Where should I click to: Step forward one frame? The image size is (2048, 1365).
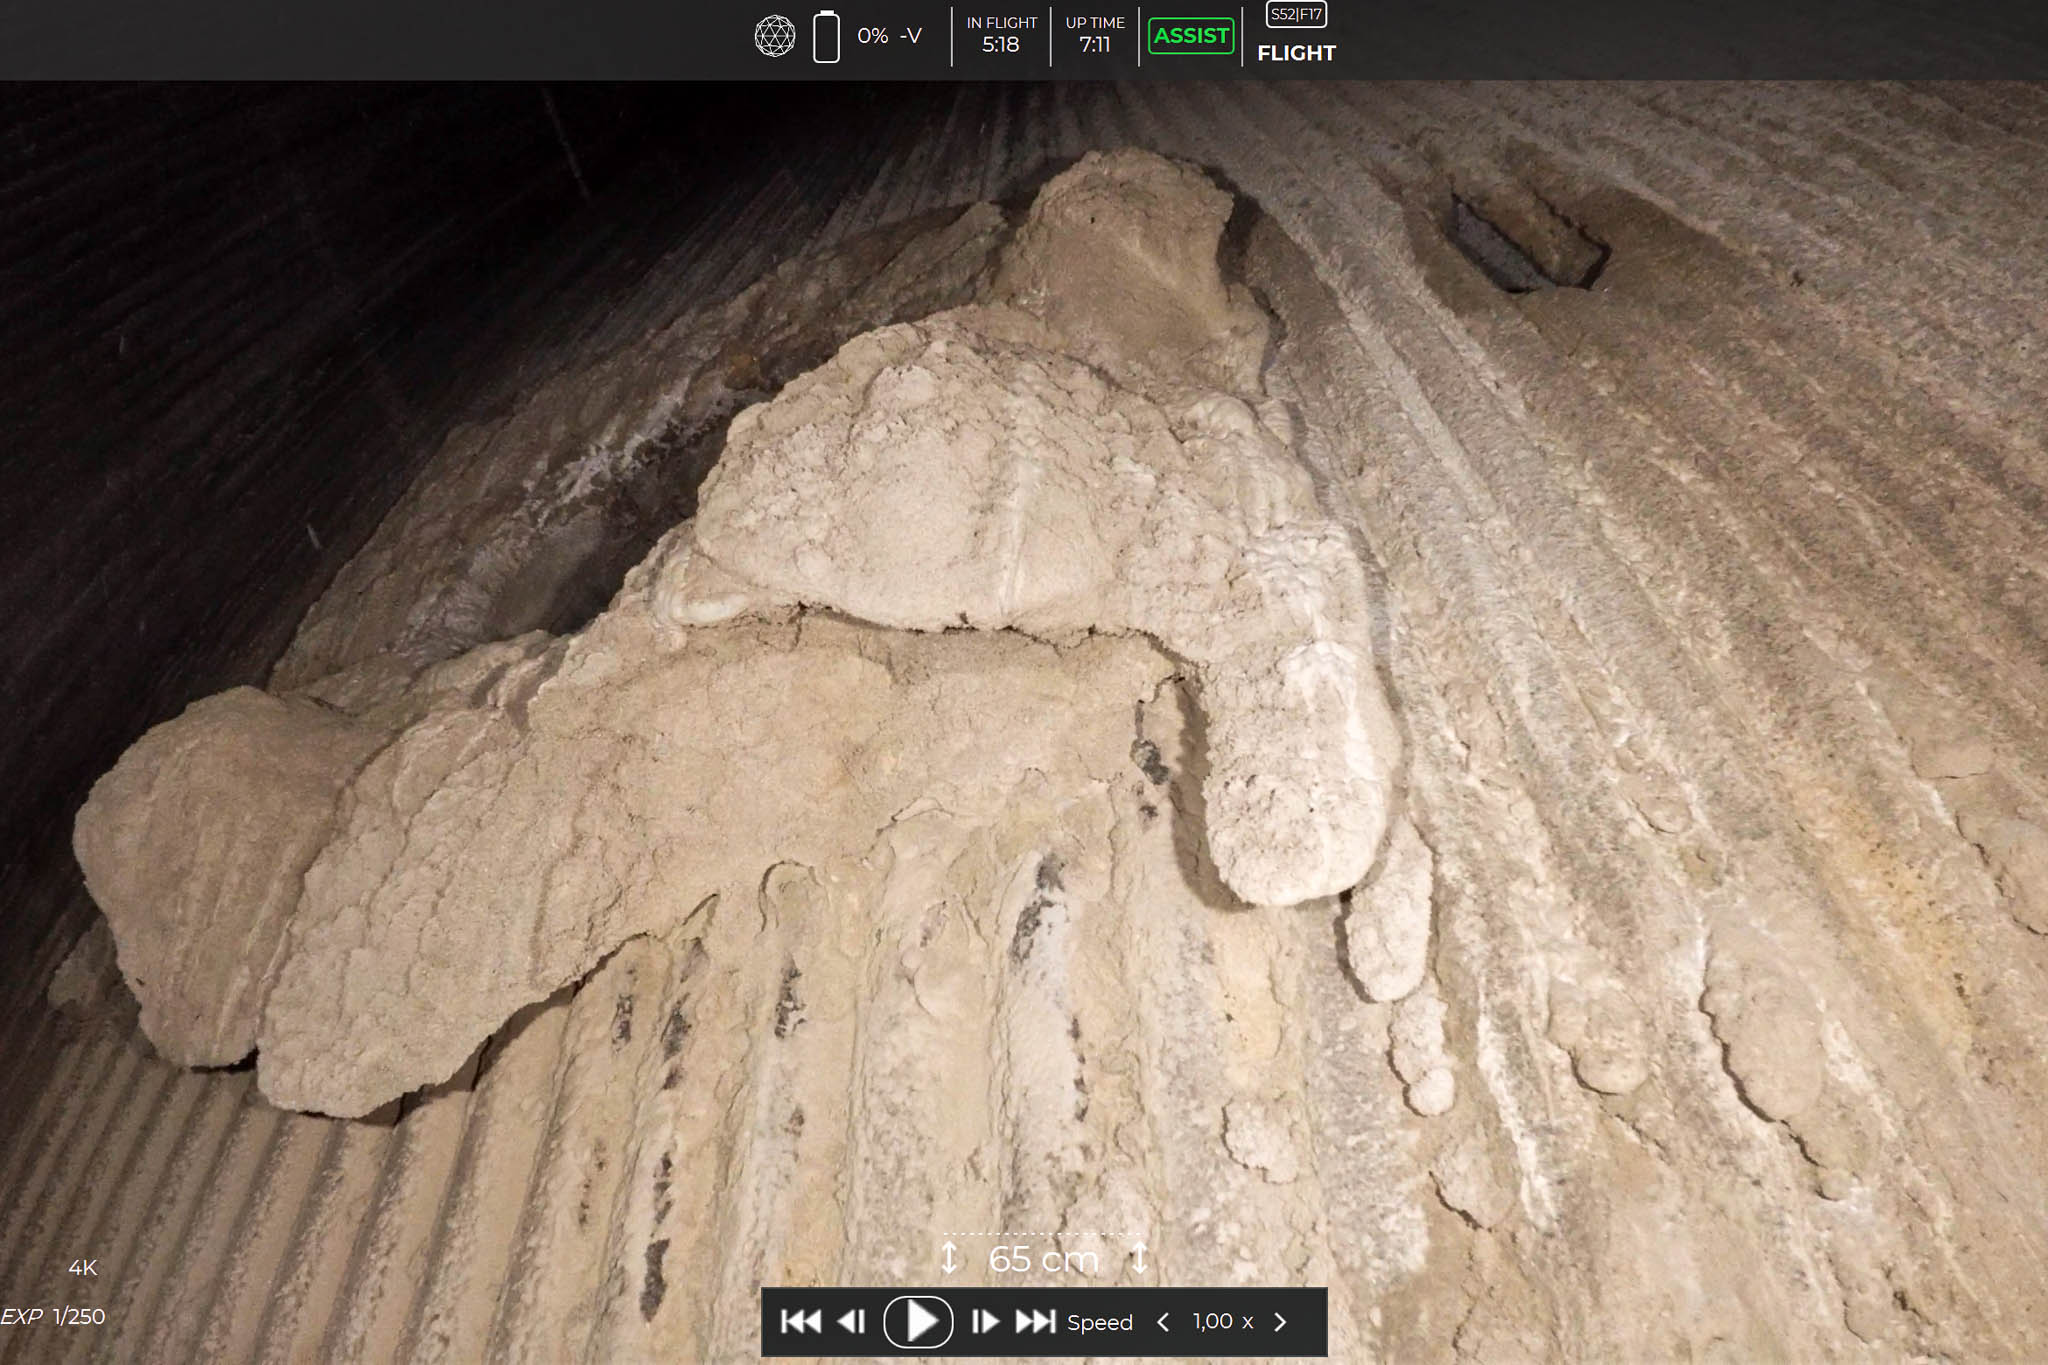click(985, 1321)
